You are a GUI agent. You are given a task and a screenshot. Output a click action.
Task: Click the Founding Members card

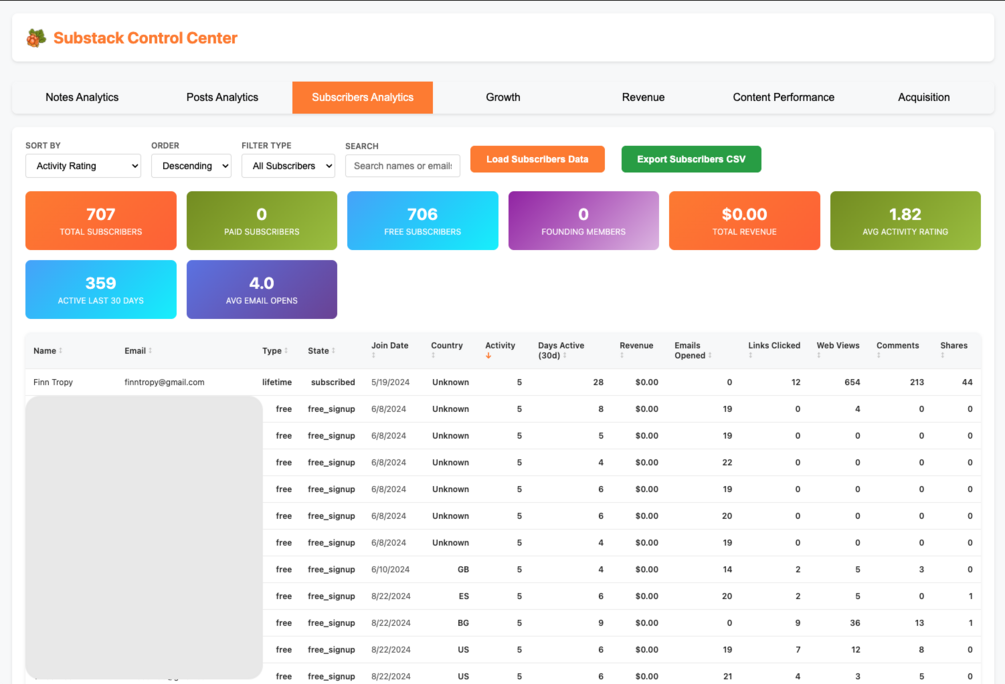[x=583, y=221]
